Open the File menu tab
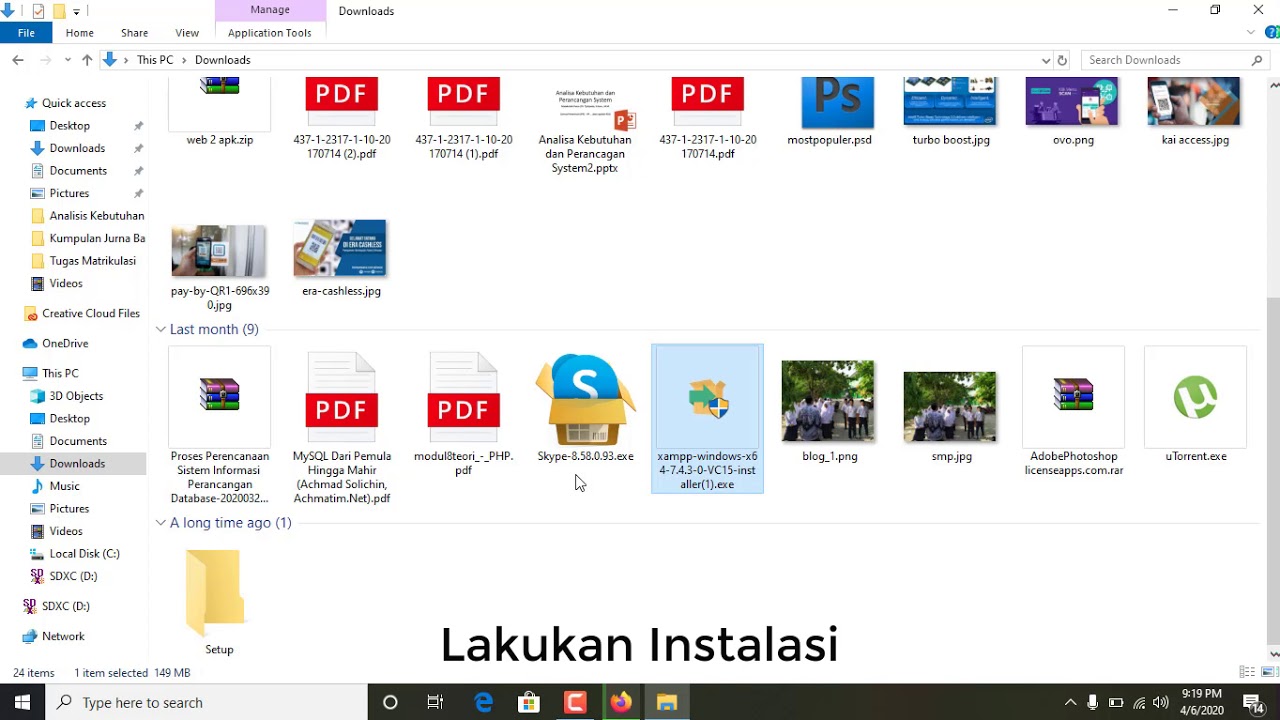This screenshot has width=1280, height=720. pyautogui.click(x=26, y=33)
